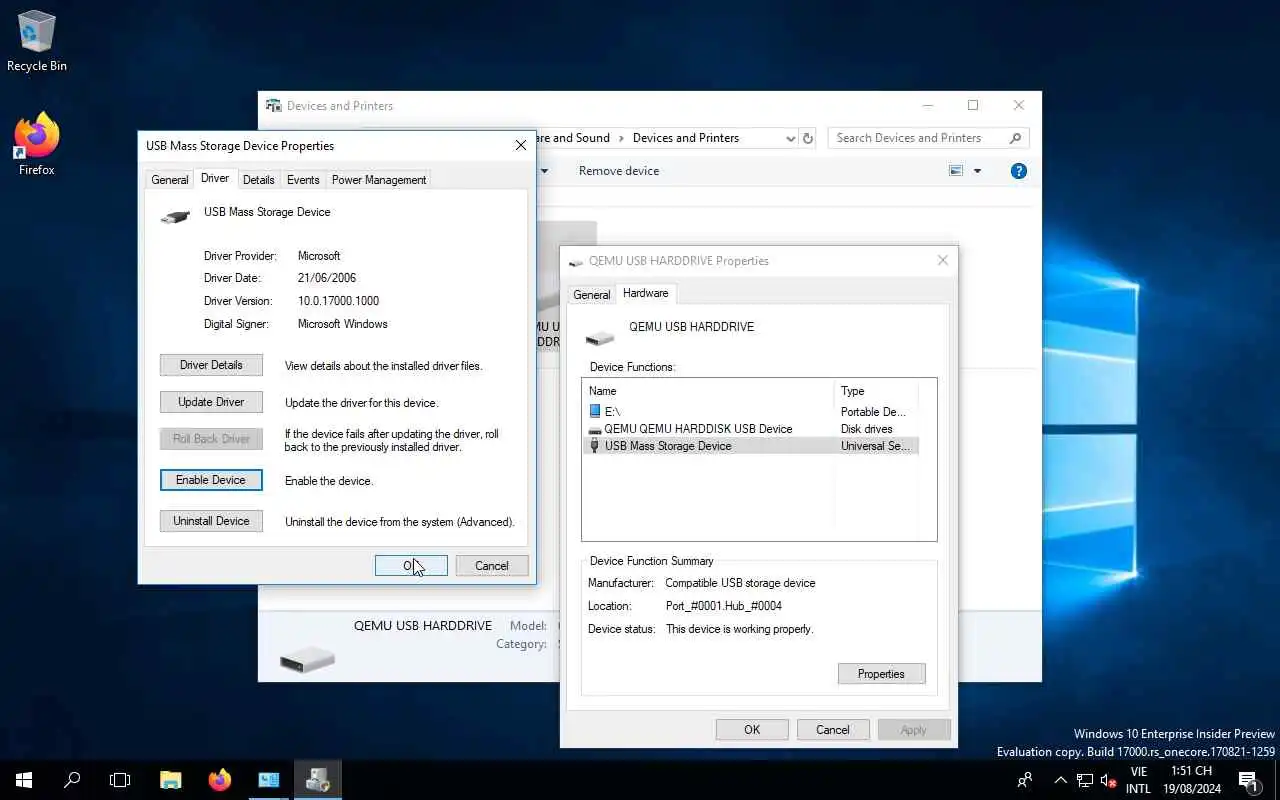Viewport: 1280px width, 800px height.
Task: Switch to the Details tab
Action: 258,180
